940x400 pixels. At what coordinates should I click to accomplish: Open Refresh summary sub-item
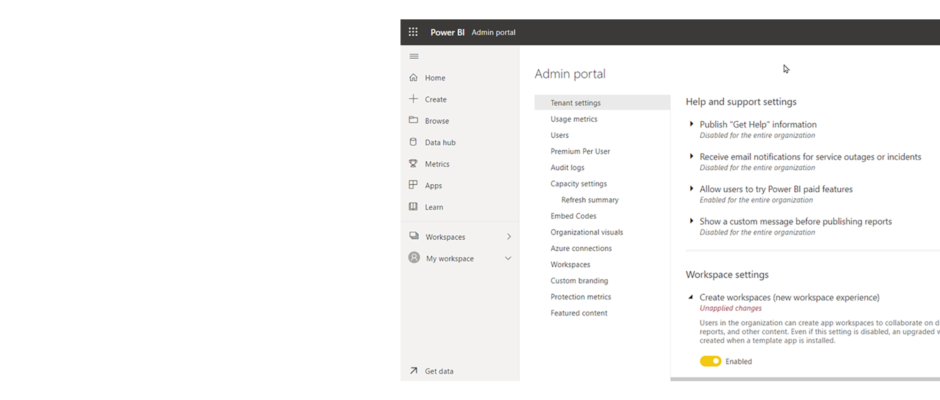[x=589, y=200]
